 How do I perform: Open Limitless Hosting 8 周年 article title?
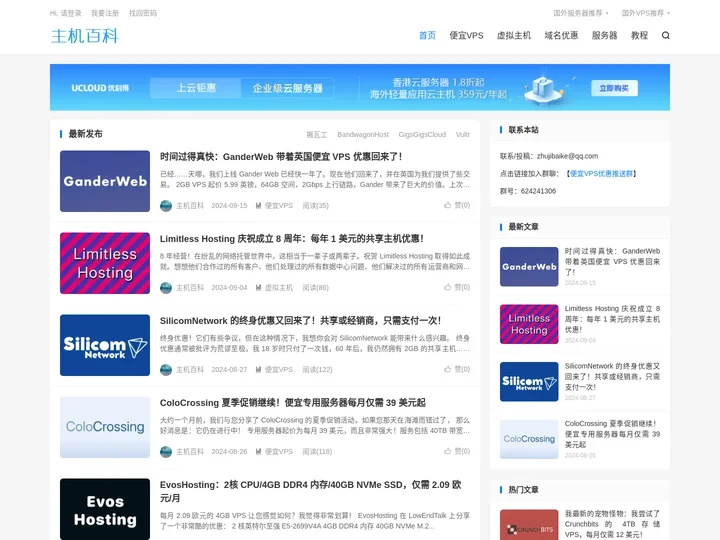point(292,239)
